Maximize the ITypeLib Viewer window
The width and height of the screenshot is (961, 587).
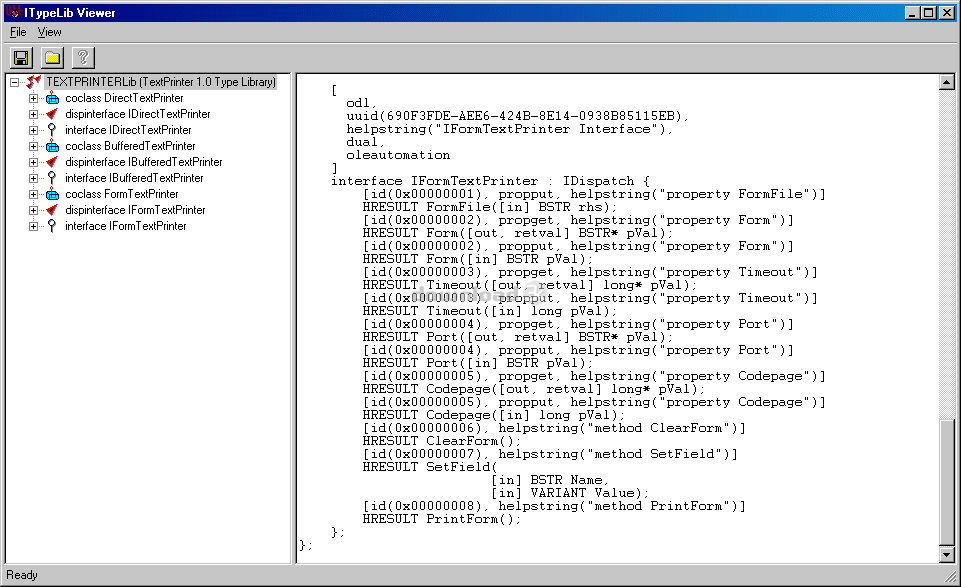point(929,12)
